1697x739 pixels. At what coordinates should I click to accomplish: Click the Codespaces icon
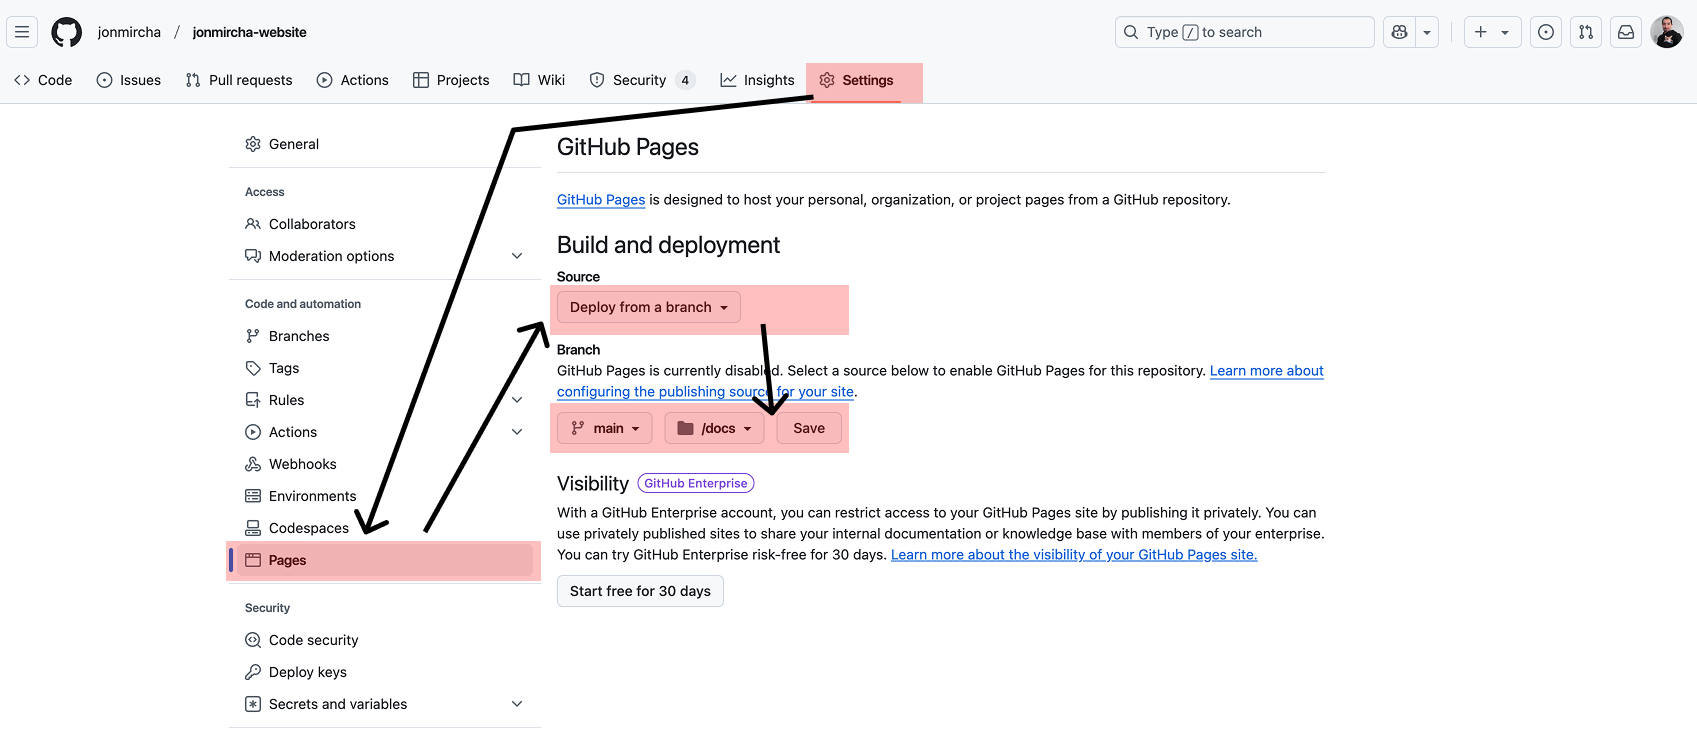[253, 528]
